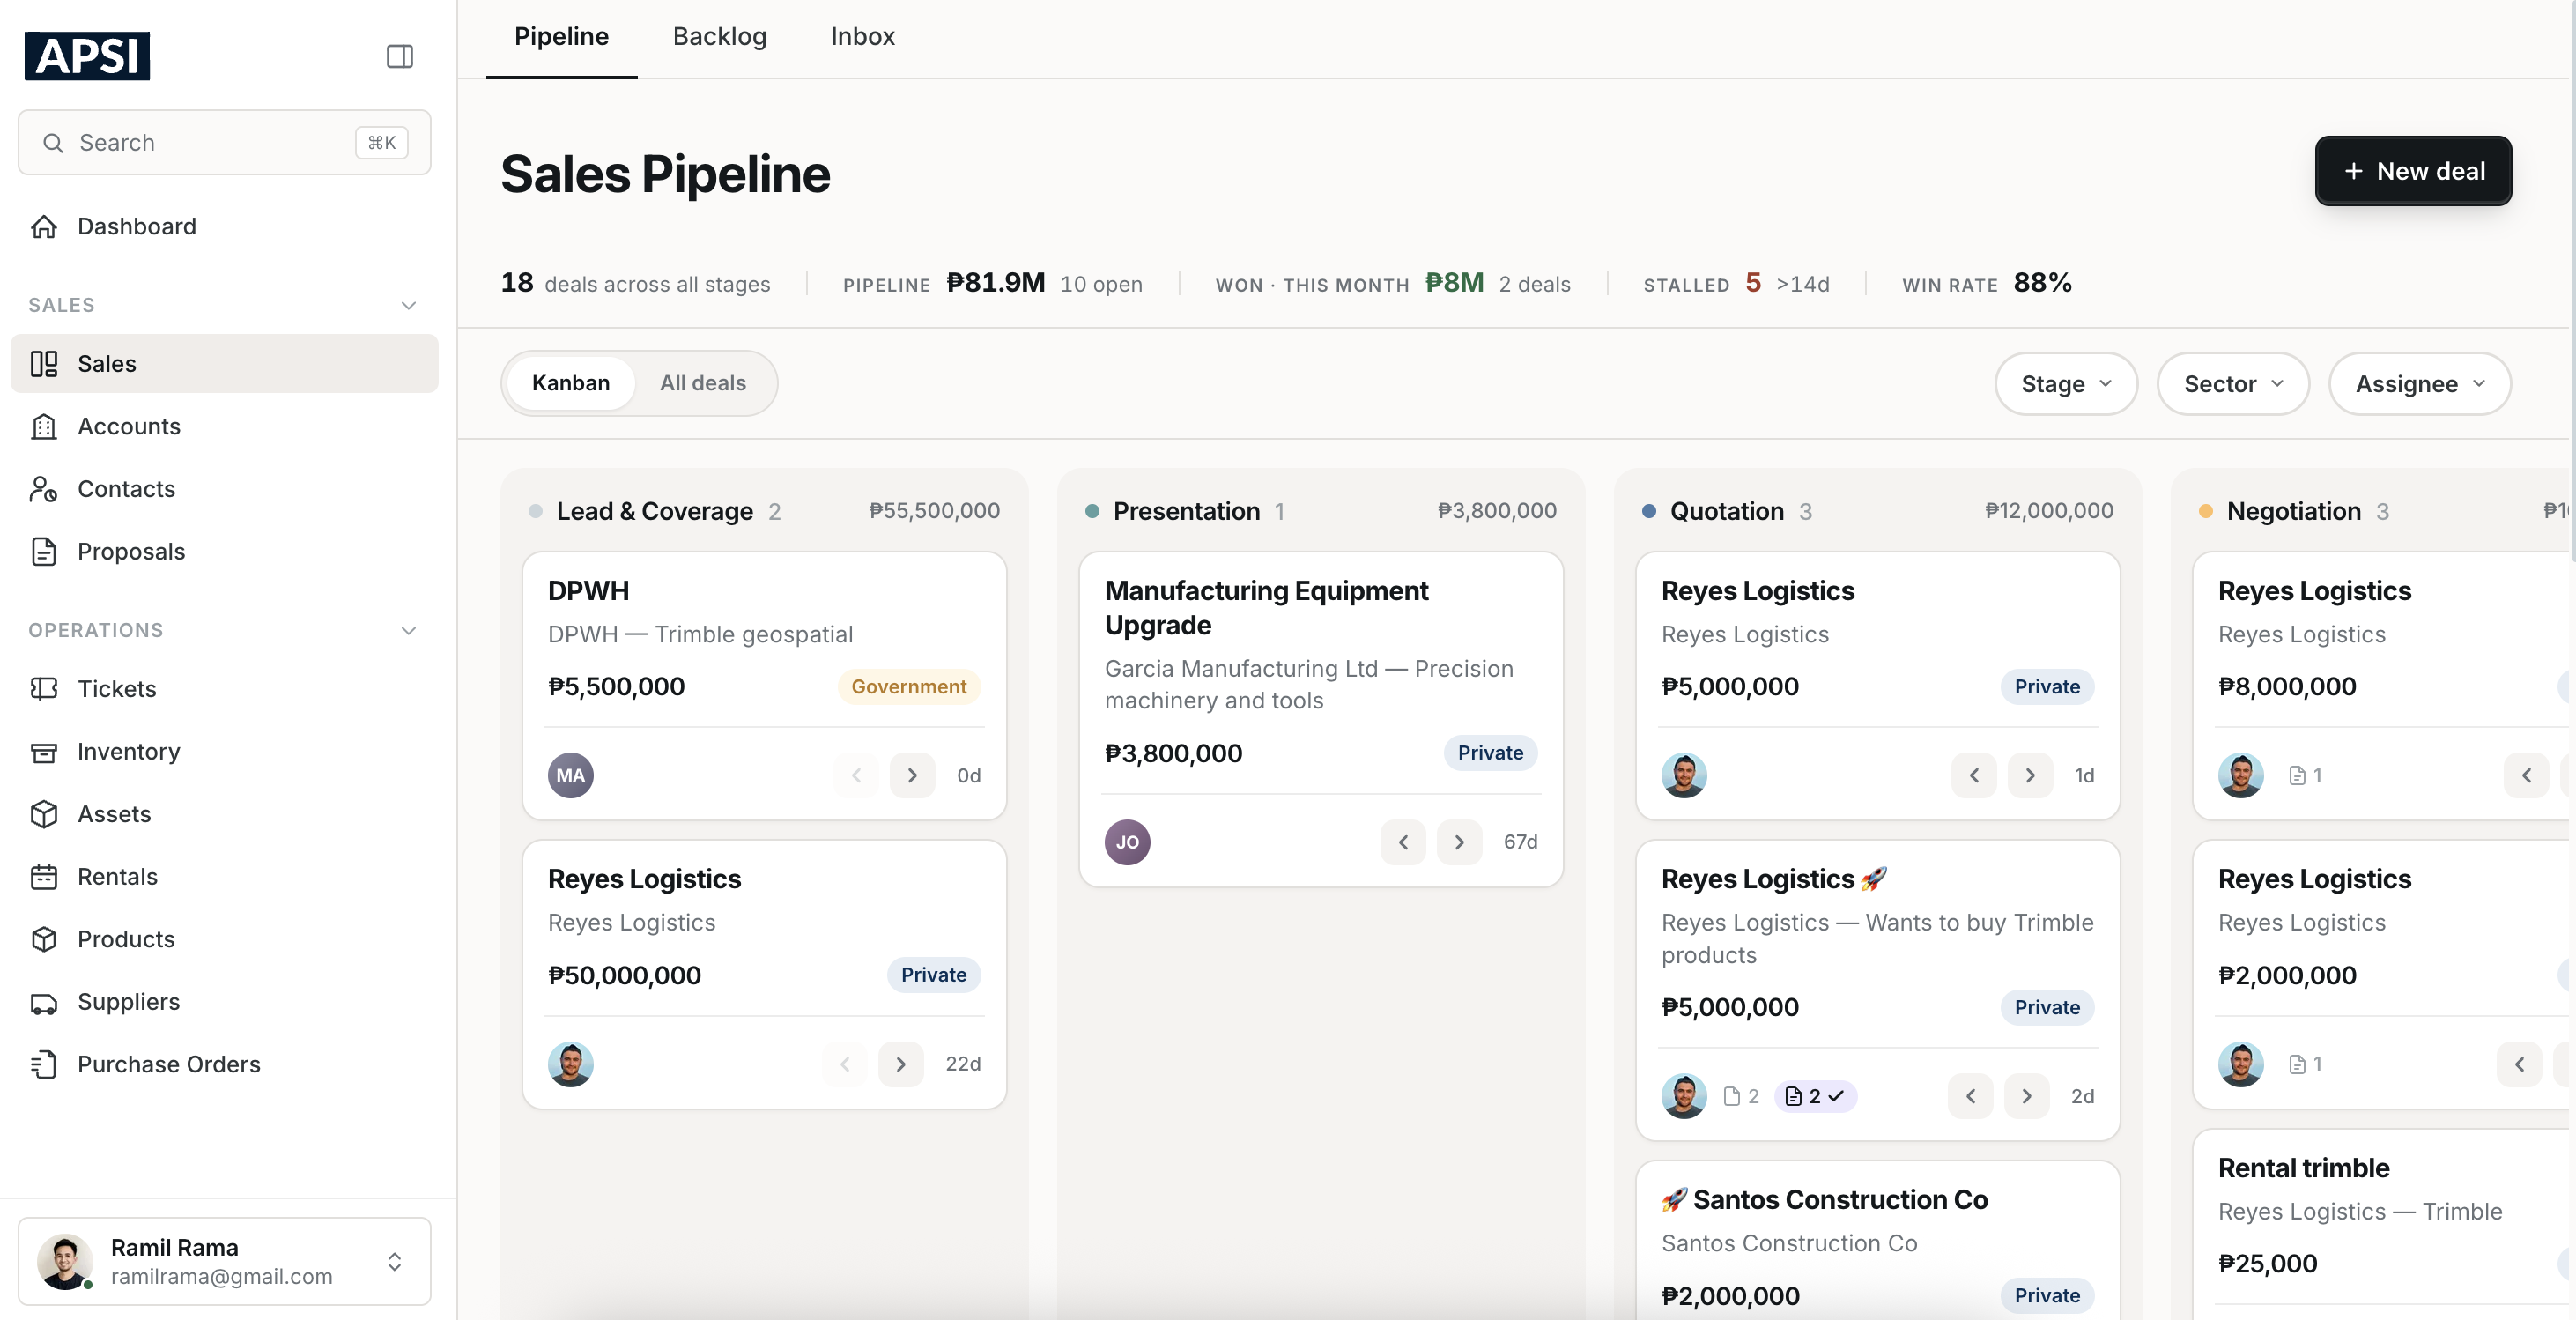
Task: Open the DPWH deal card
Action: 764,685
